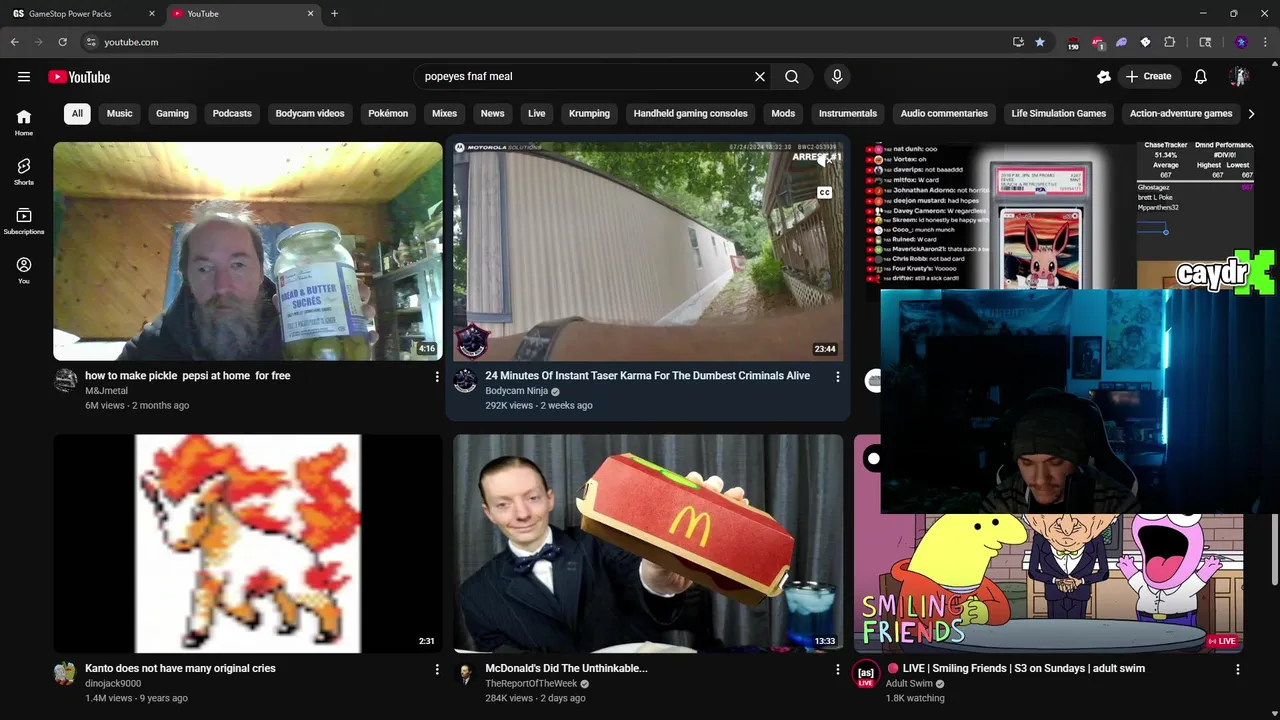Image resolution: width=1280 pixels, height=720 pixels.
Task: Open the notifications bell
Action: coord(1201,77)
